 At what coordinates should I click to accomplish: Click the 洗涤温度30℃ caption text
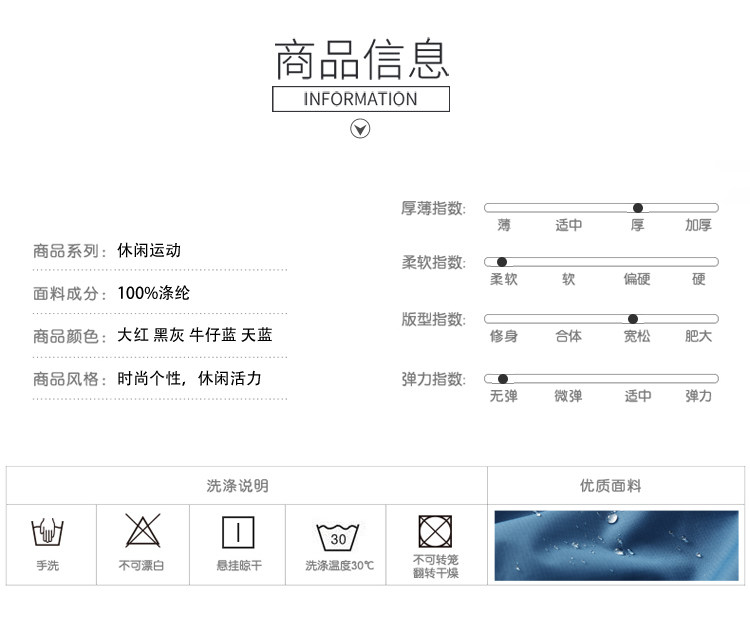[339, 565]
